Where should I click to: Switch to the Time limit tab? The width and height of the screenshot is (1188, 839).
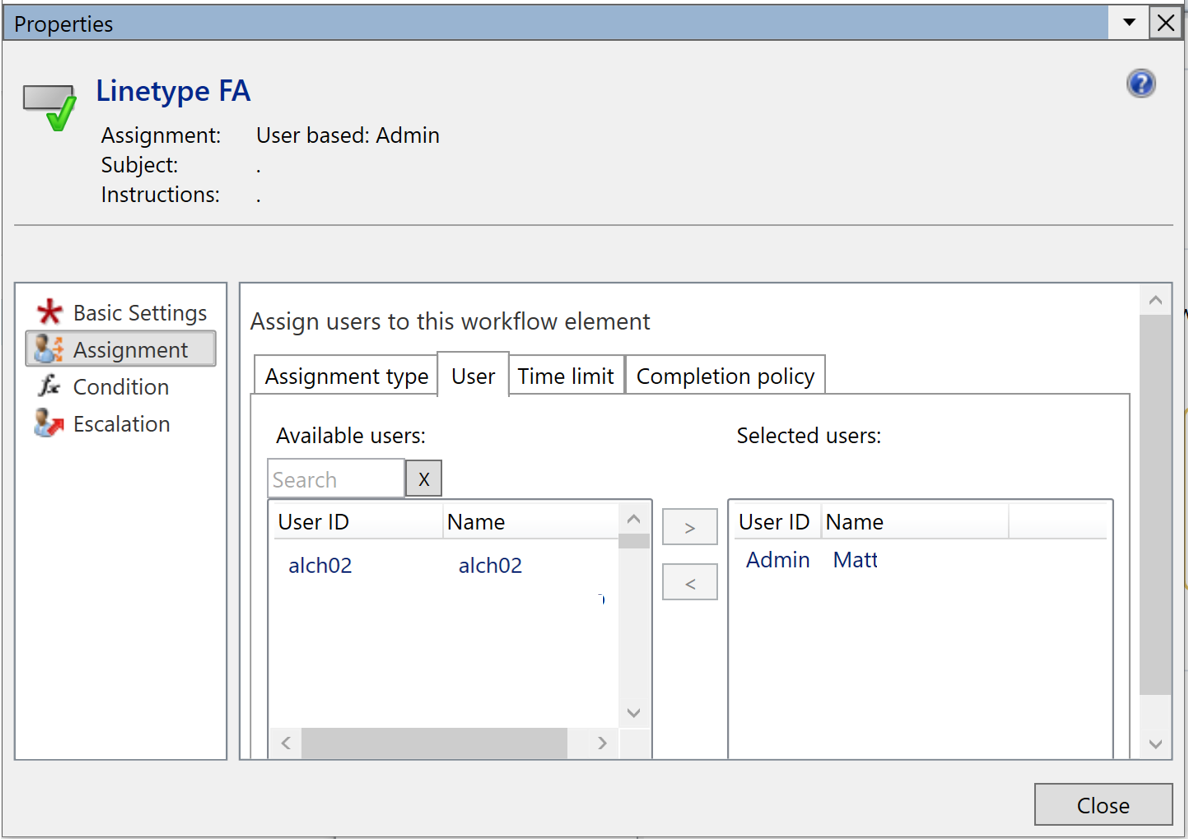click(x=566, y=376)
